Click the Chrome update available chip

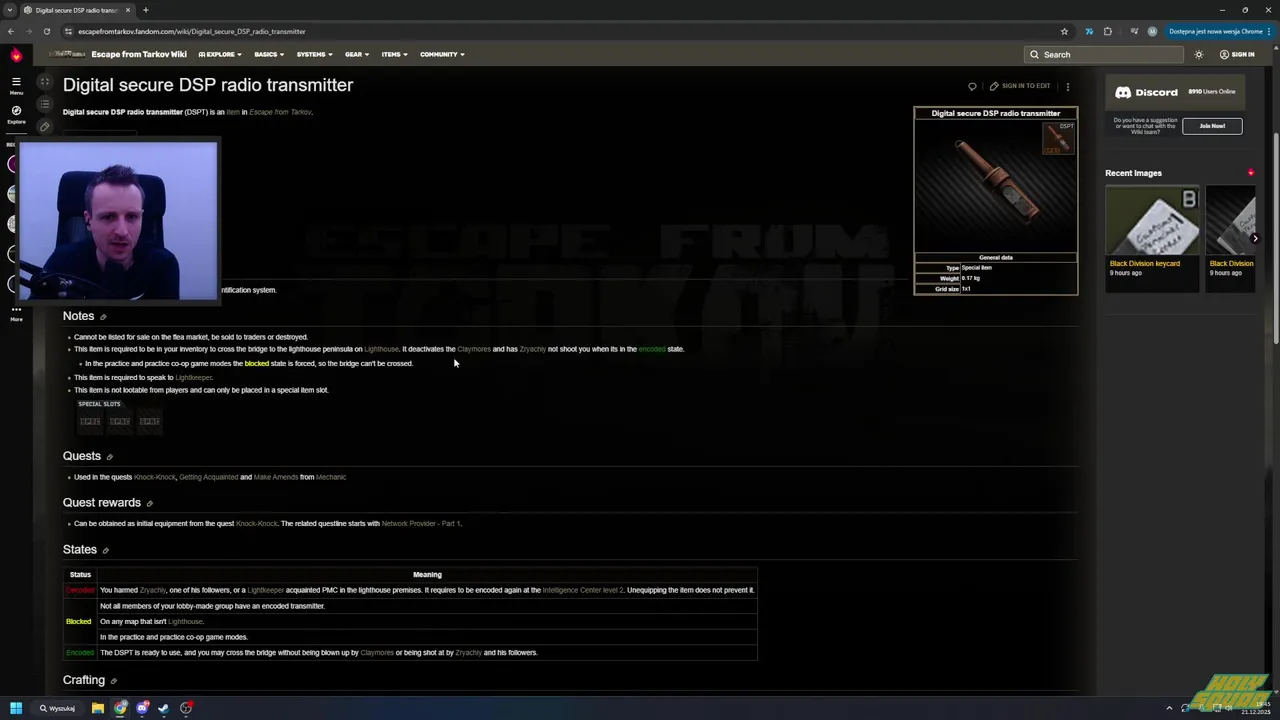(1220, 31)
